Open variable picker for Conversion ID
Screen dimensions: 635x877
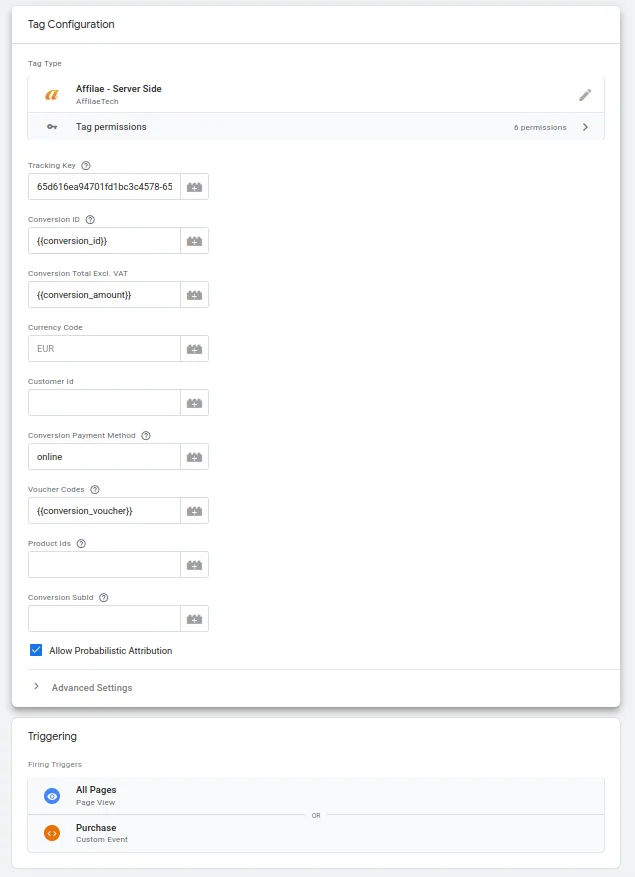click(x=194, y=241)
